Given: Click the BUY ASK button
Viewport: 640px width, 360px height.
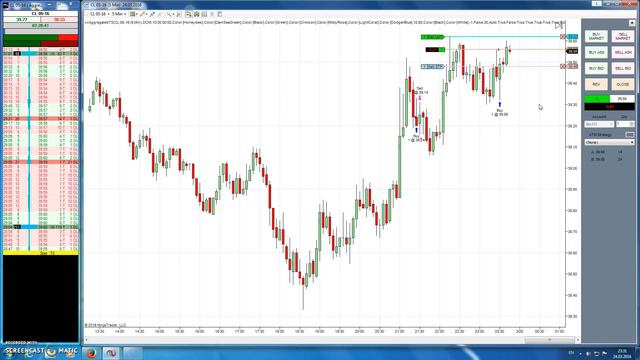Looking at the screenshot, I should click(x=596, y=52).
